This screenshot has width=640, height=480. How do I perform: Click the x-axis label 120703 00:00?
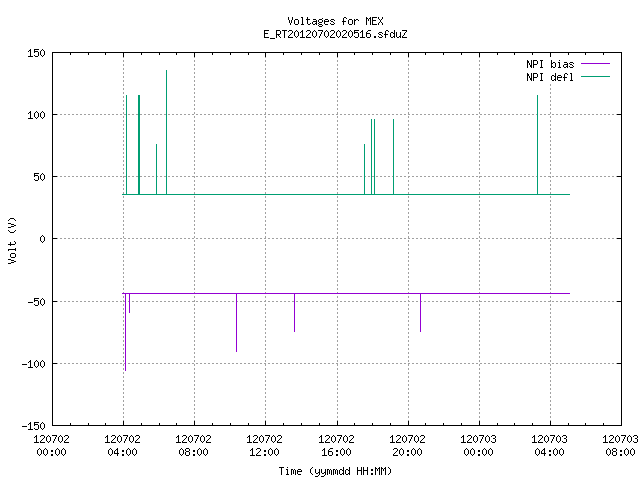pos(478,445)
